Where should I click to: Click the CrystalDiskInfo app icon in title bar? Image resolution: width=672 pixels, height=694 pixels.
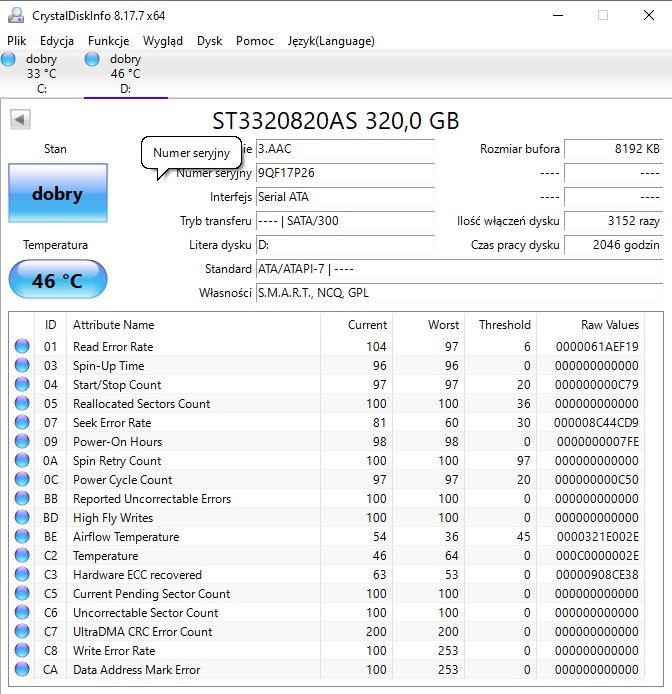point(16,15)
